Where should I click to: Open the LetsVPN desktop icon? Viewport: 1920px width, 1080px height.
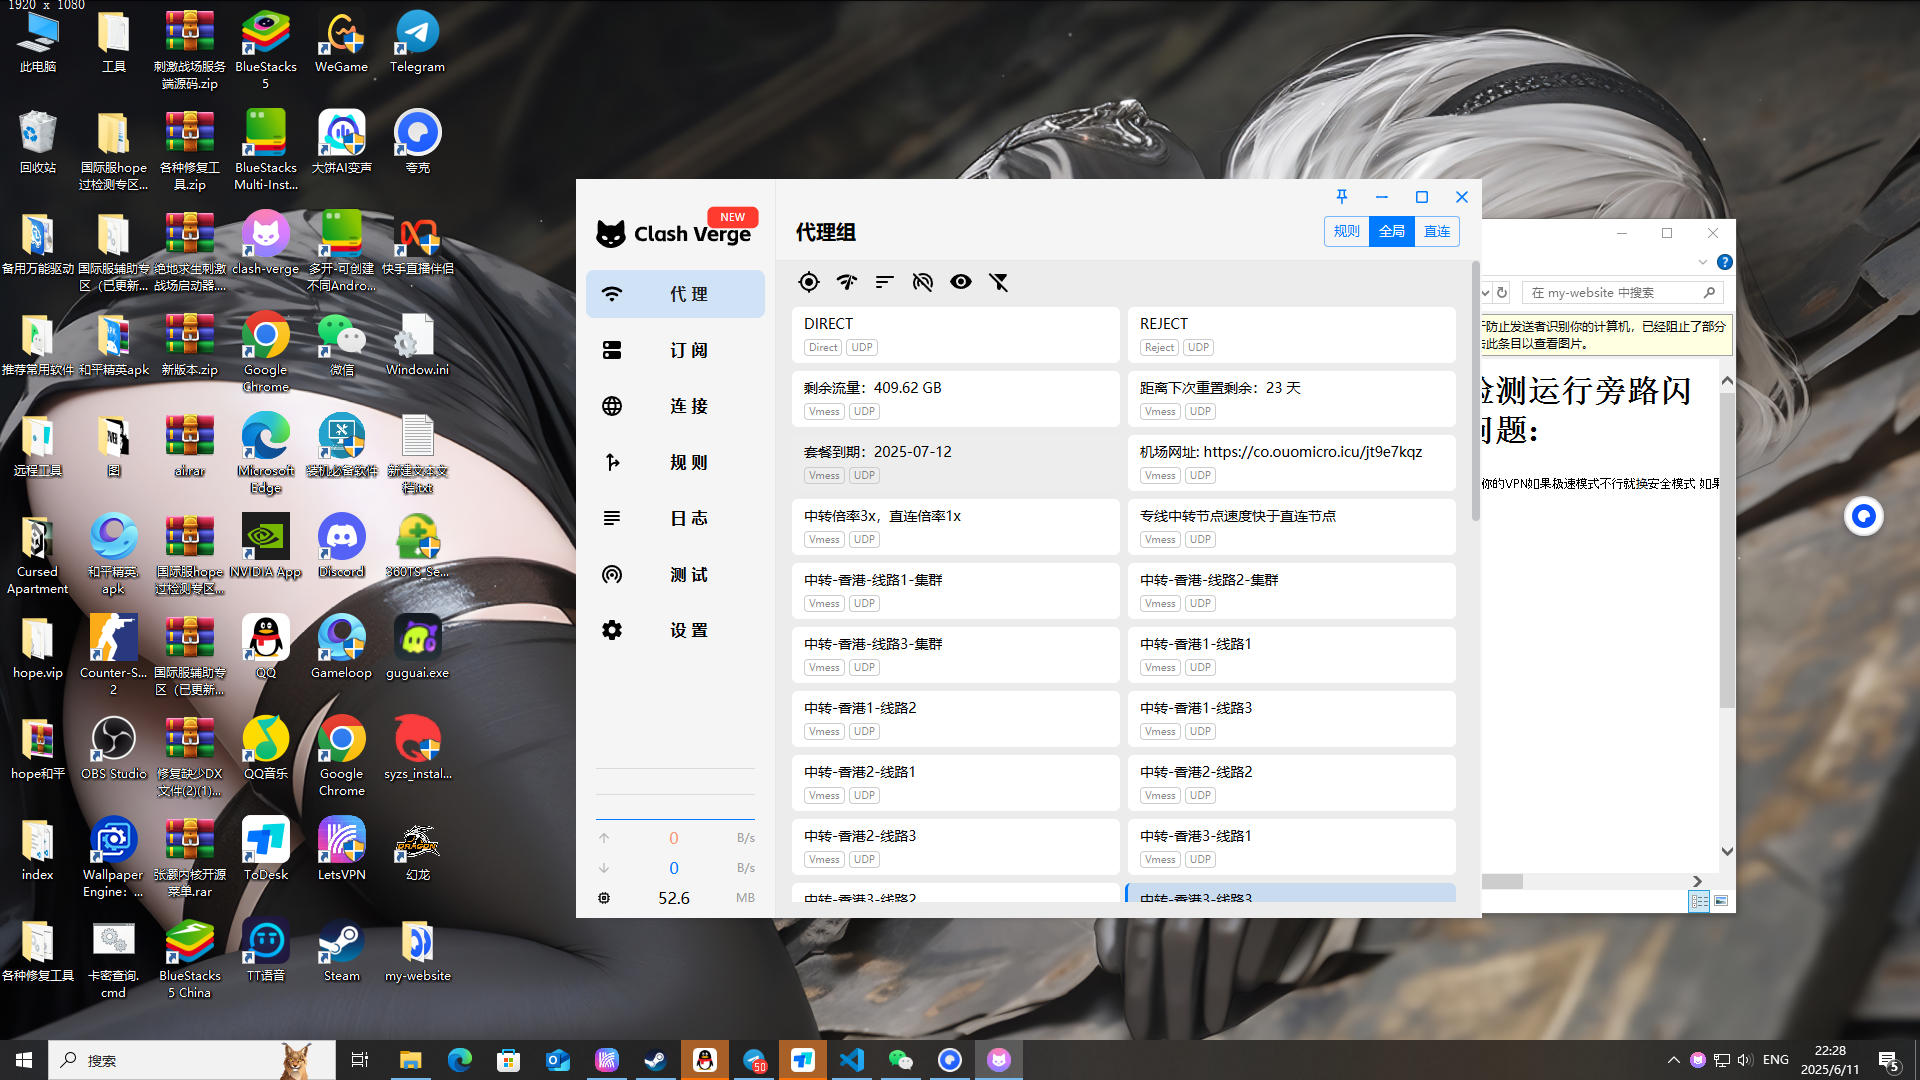pos(341,850)
